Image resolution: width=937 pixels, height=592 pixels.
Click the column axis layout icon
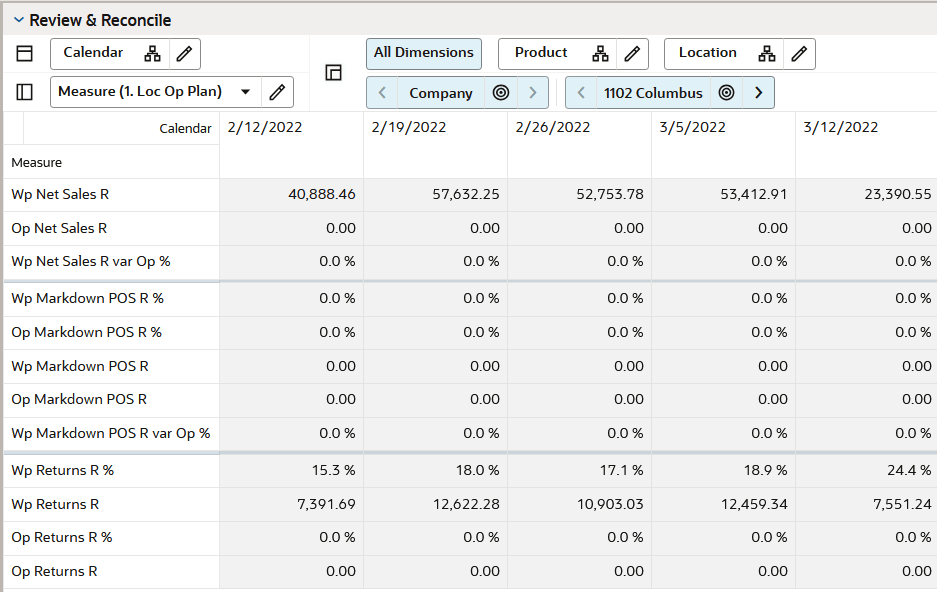click(x=25, y=54)
